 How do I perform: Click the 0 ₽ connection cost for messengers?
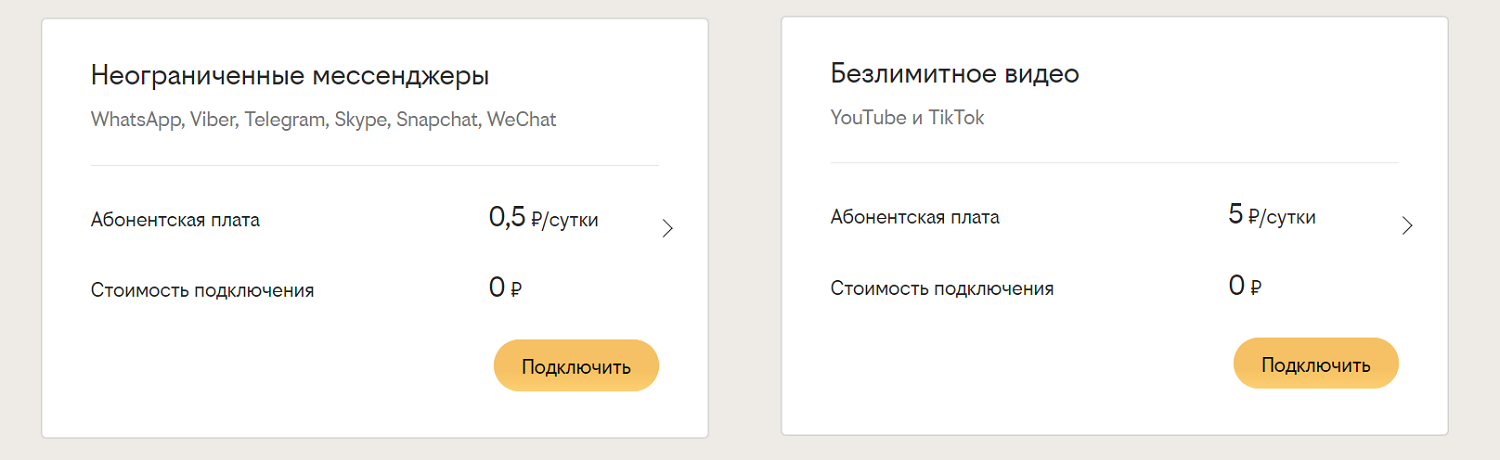pyautogui.click(x=505, y=290)
